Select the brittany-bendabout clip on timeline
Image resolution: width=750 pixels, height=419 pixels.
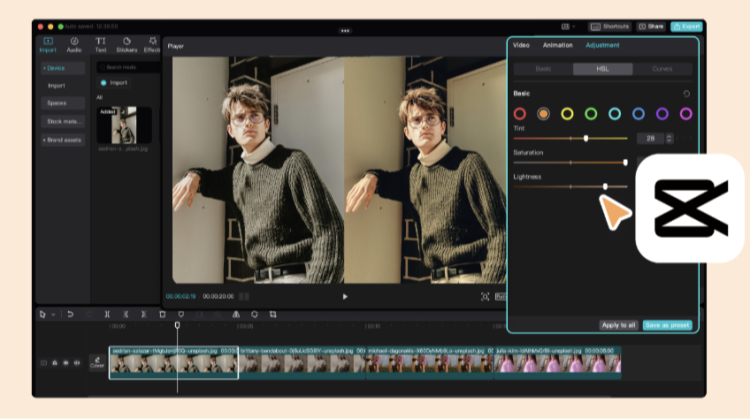click(x=302, y=363)
